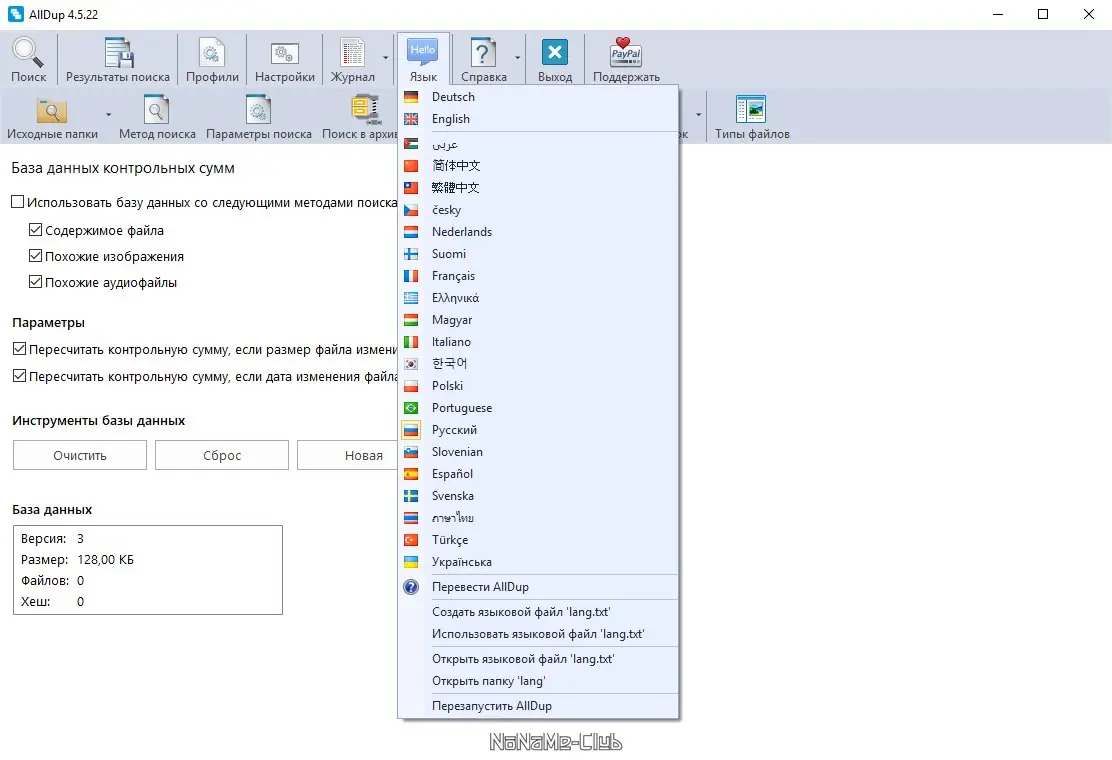The height and width of the screenshot is (760, 1112).
Task: Expand the dropdown arrow left of Типы файлов
Action: 699,115
